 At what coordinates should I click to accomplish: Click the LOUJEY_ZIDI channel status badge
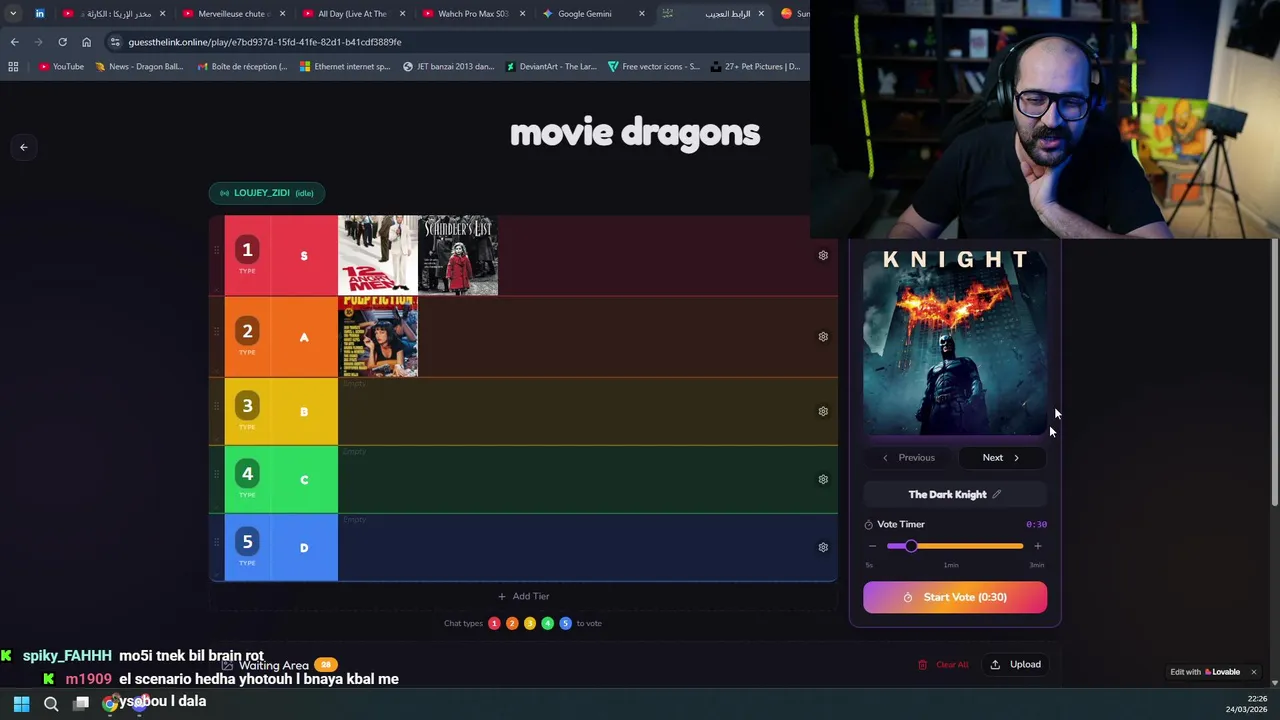(267, 193)
